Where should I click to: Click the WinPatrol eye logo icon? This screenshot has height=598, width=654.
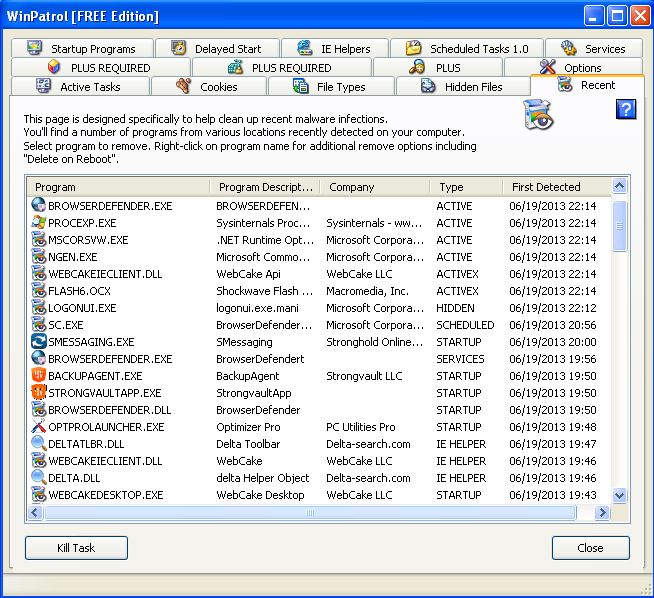[x=538, y=114]
